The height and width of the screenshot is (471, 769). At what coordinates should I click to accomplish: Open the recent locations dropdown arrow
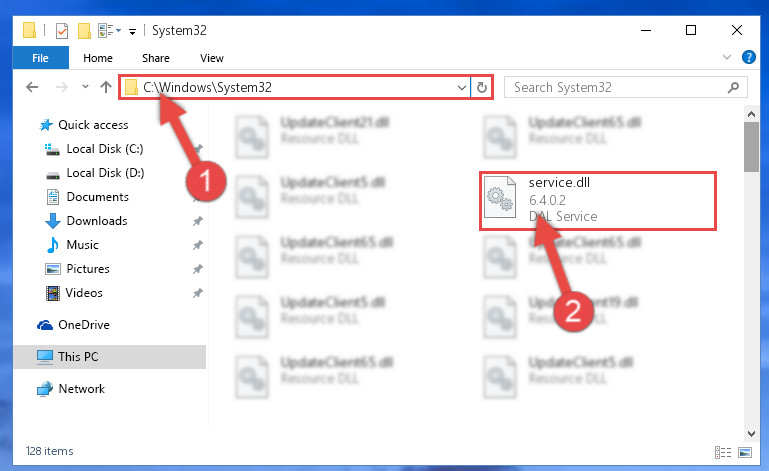[x=85, y=87]
